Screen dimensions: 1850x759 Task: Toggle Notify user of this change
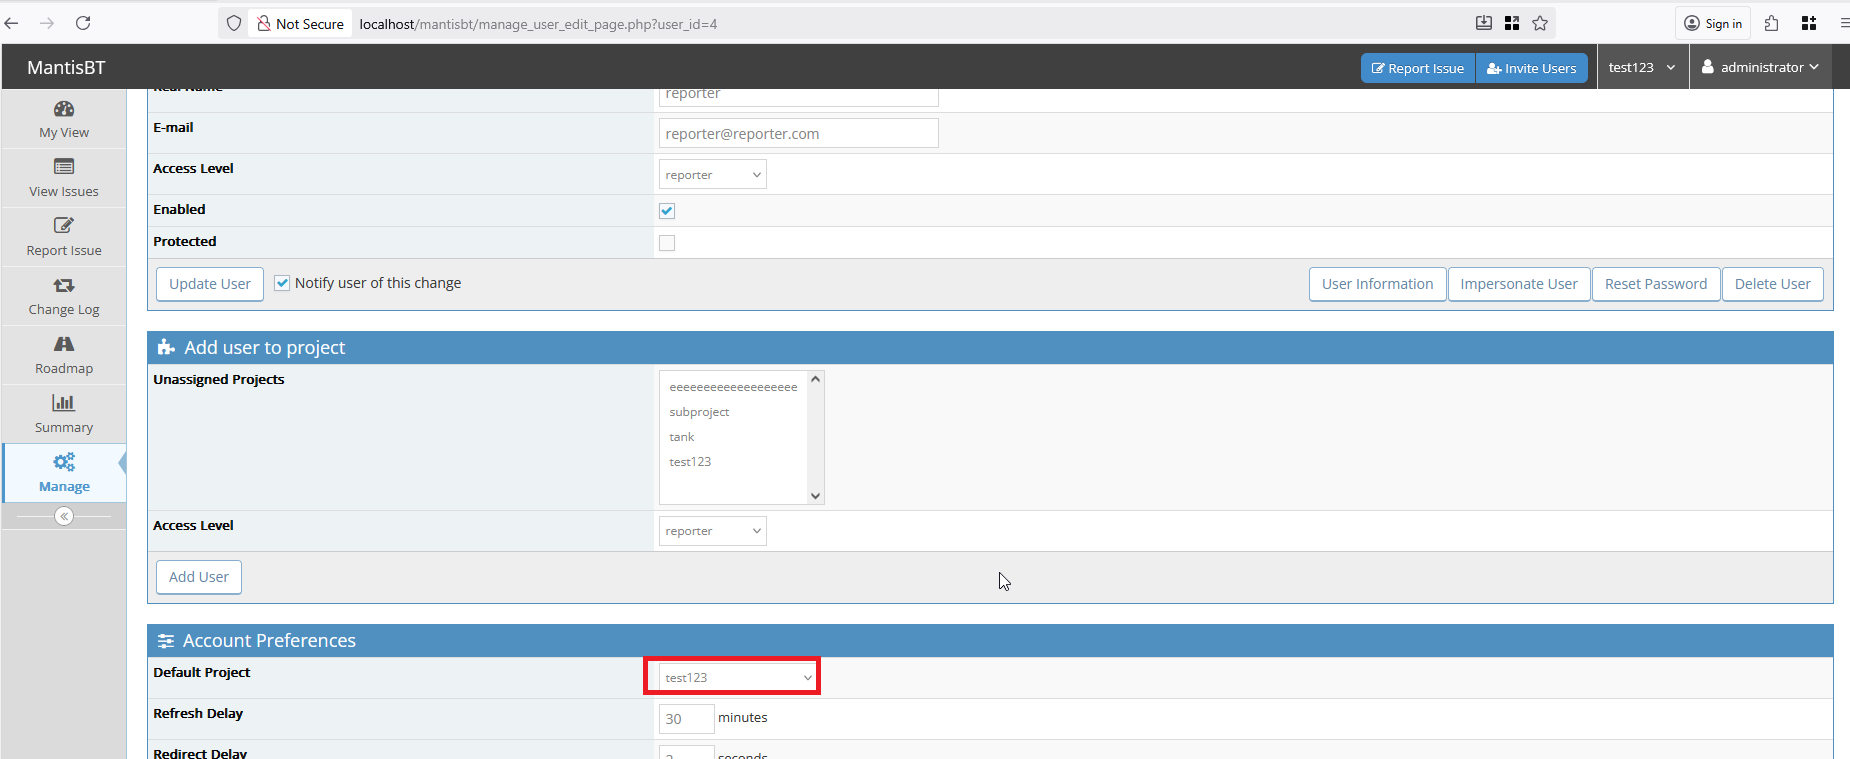pos(282,283)
